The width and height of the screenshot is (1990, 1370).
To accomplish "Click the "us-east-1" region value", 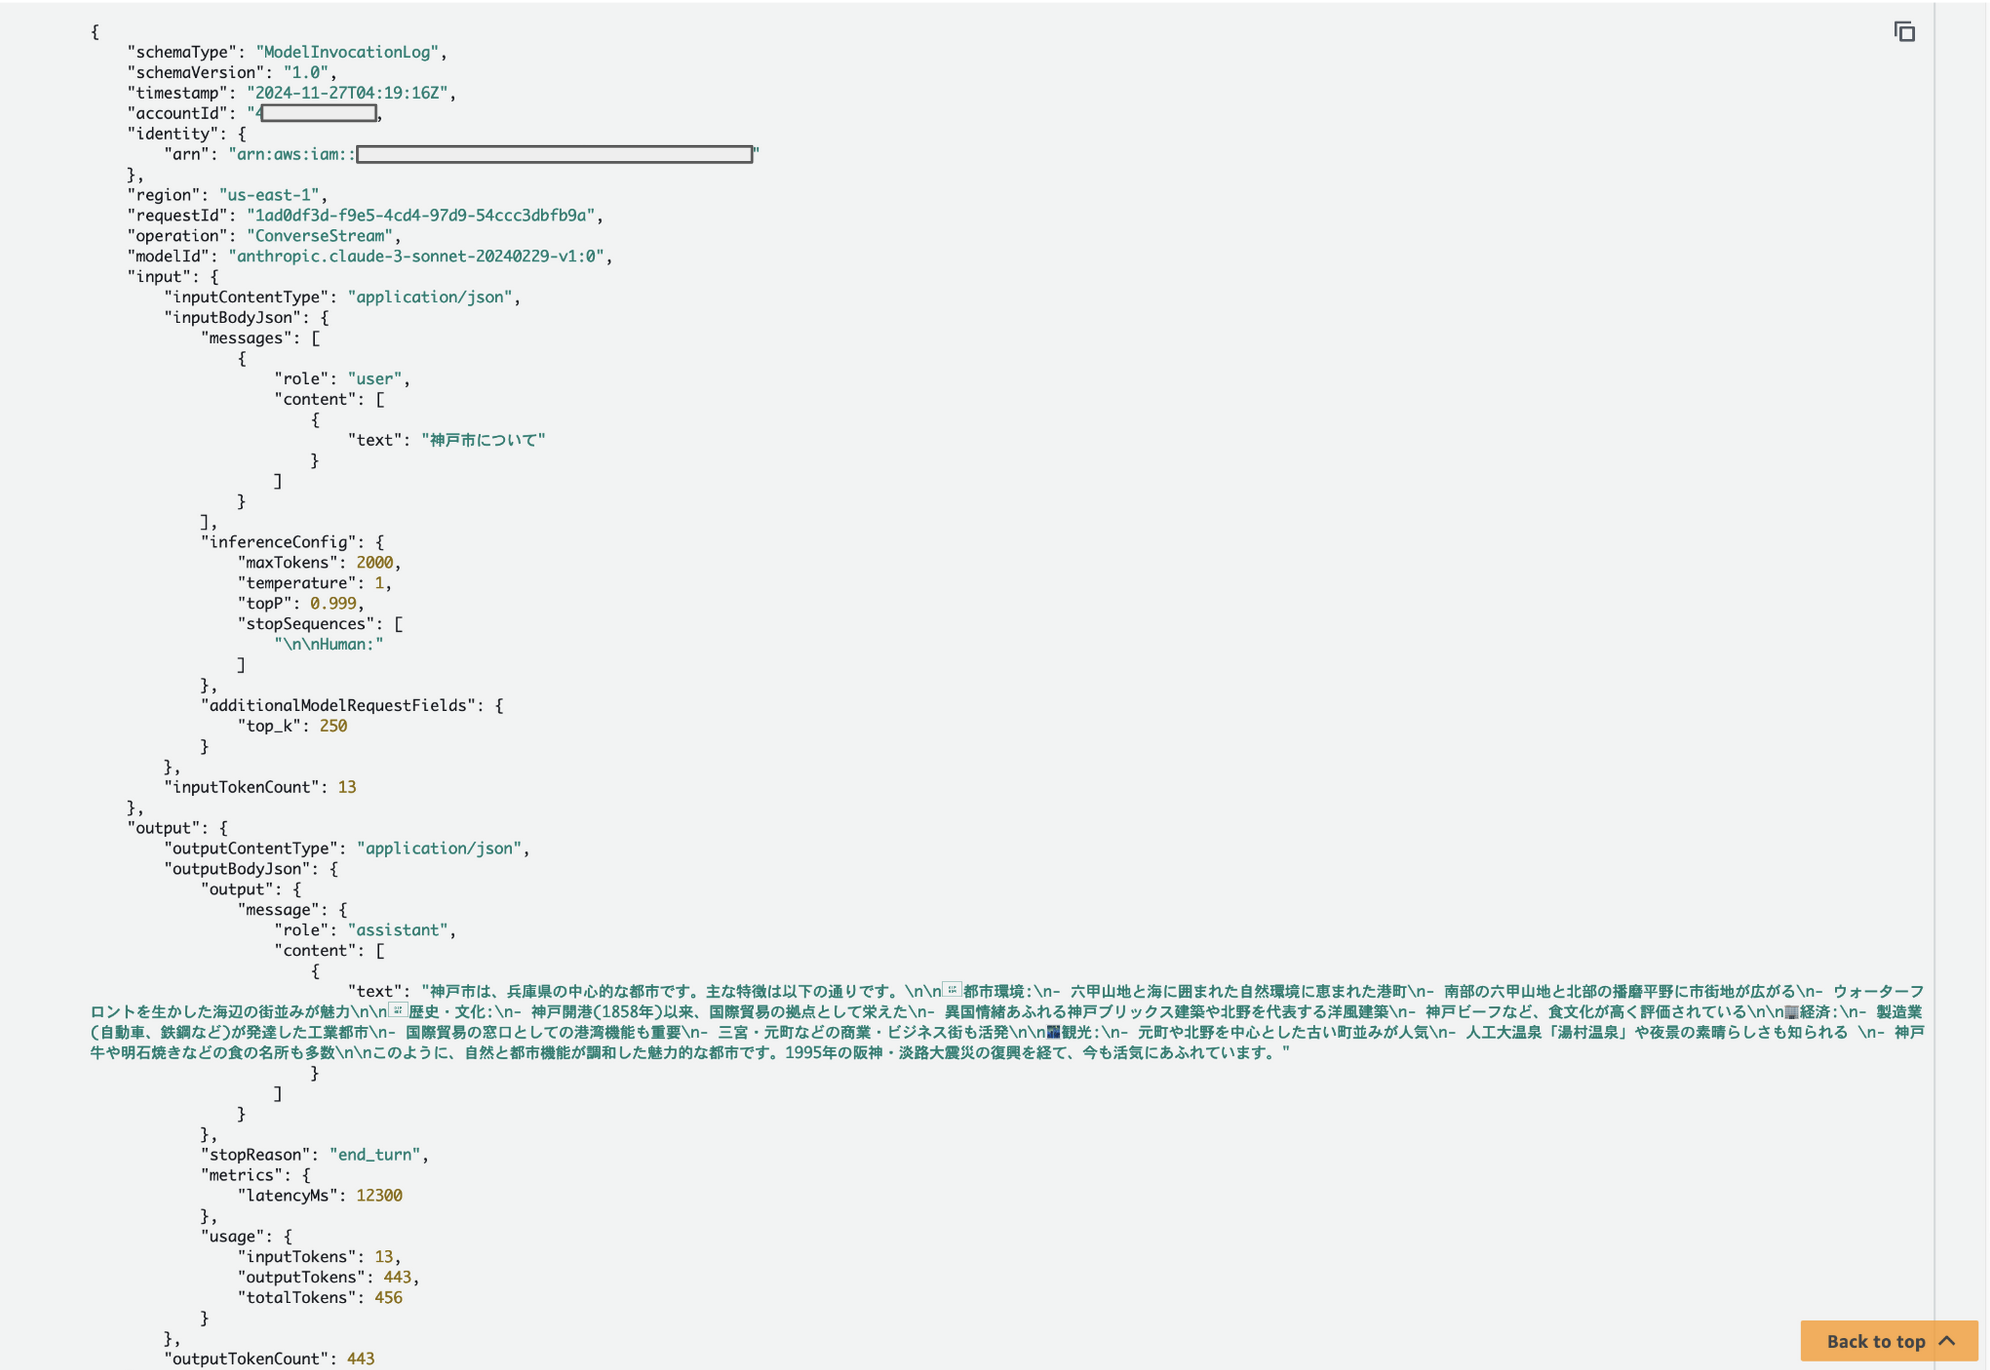I will point(269,195).
